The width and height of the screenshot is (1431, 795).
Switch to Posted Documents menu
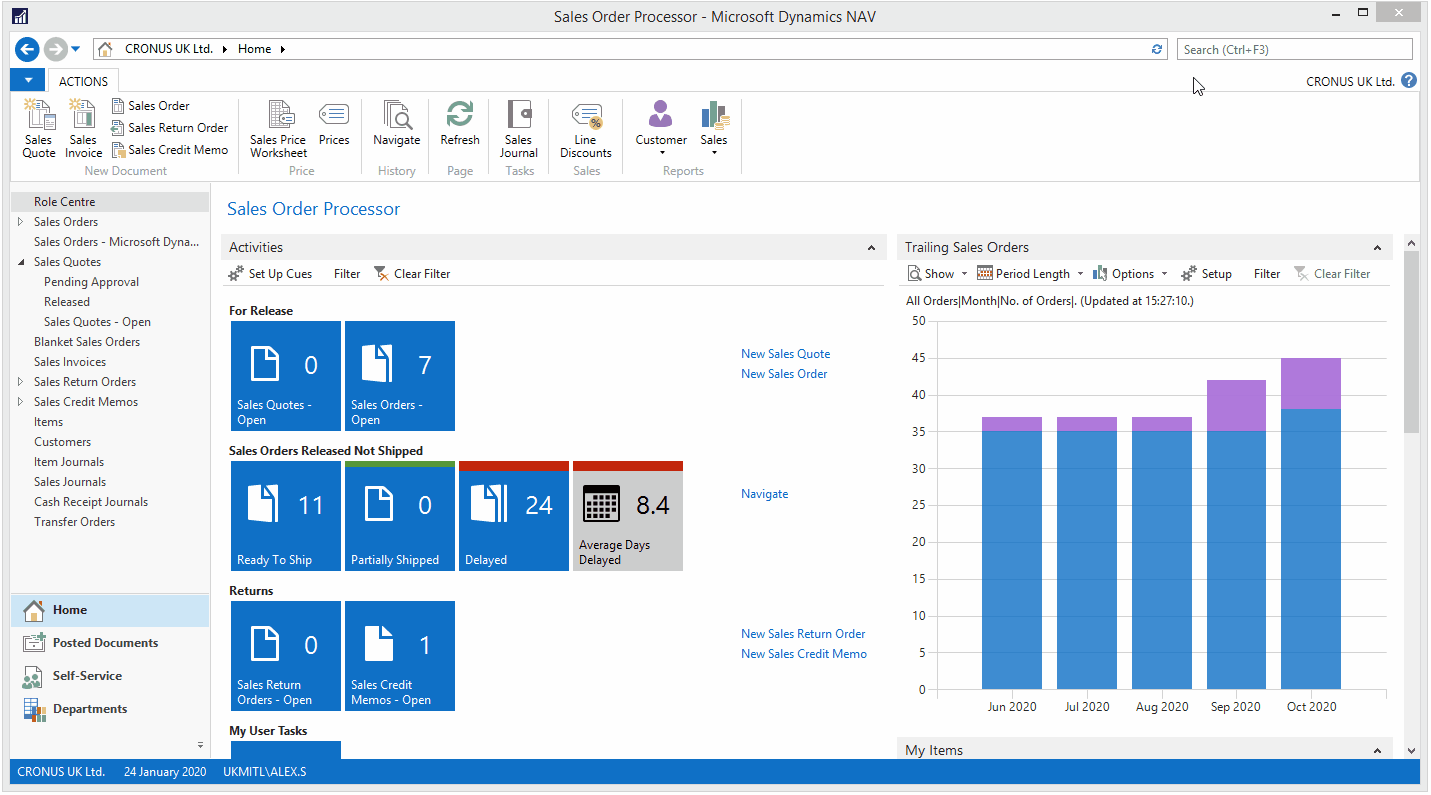click(x=110, y=643)
